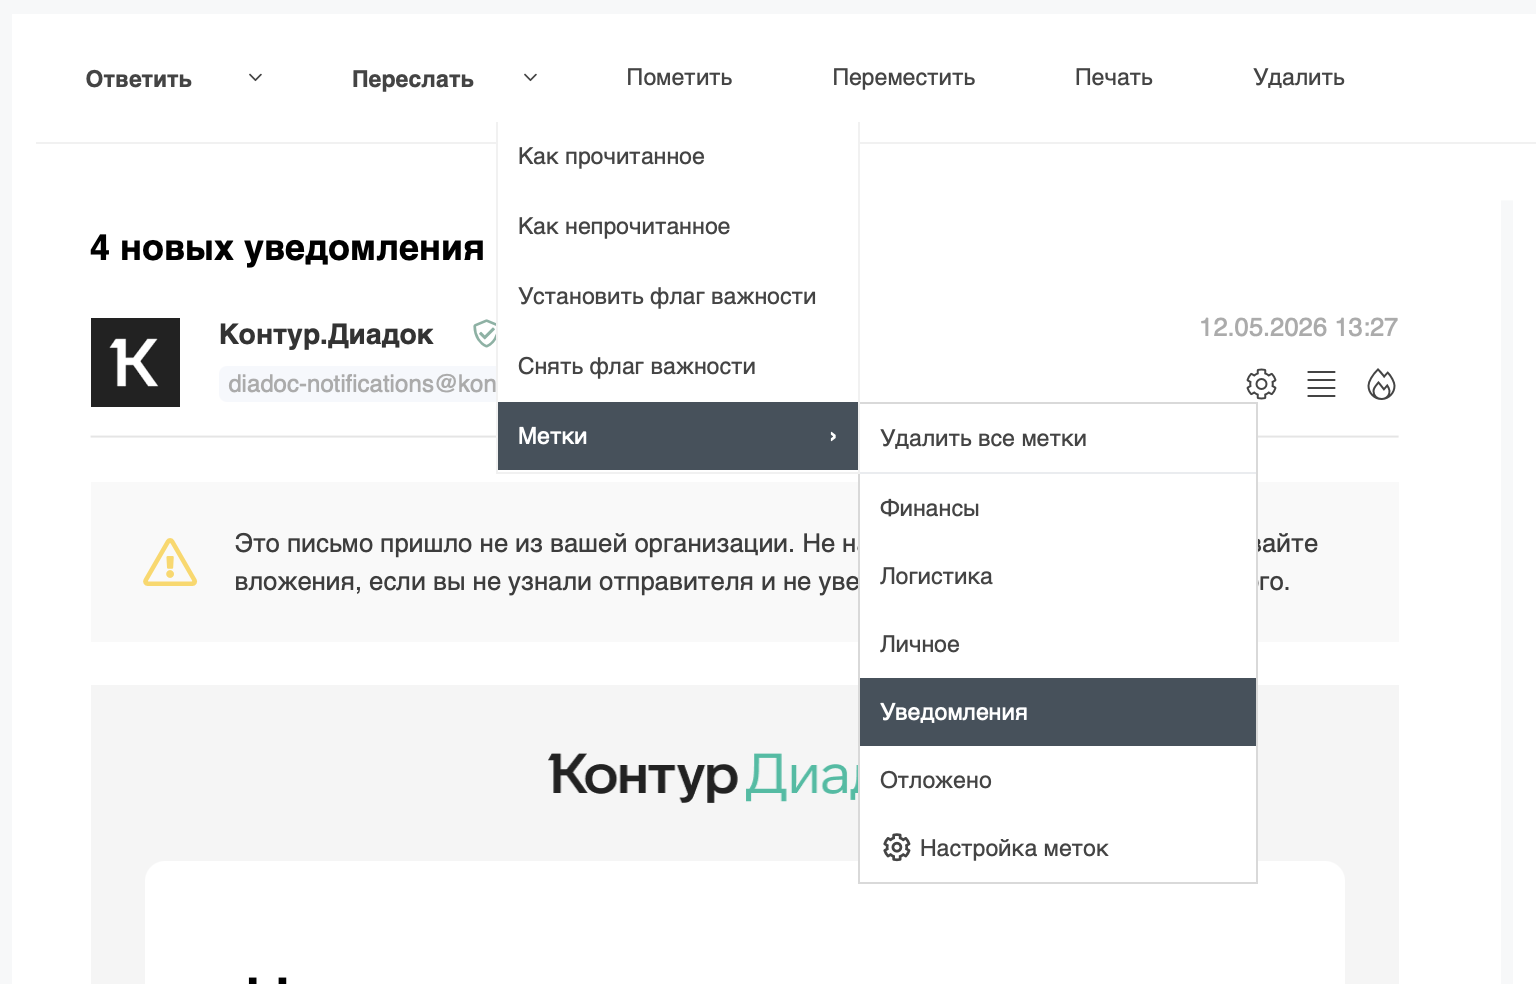Screen dimensions: 1536x984
Task: Expand the Ответить dropdown arrow
Action: pyautogui.click(x=255, y=77)
